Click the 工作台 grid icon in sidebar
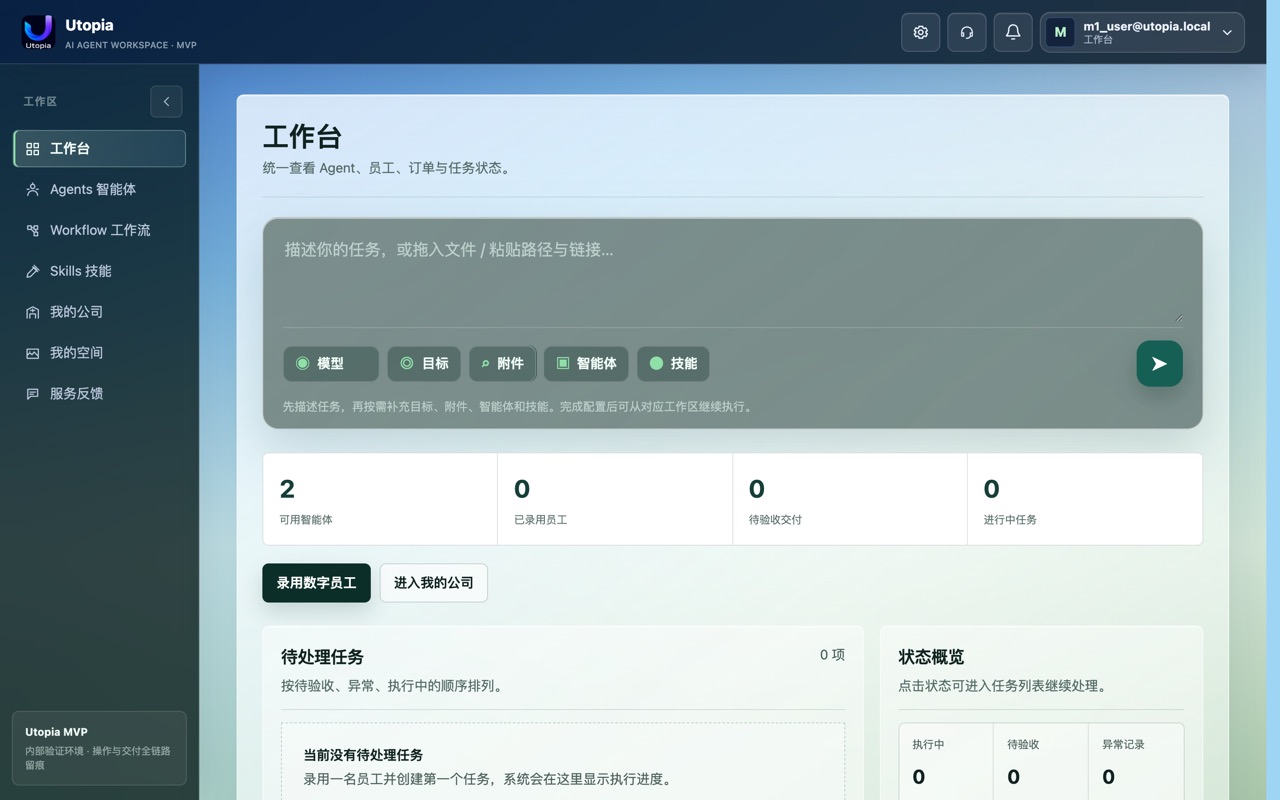 33,149
